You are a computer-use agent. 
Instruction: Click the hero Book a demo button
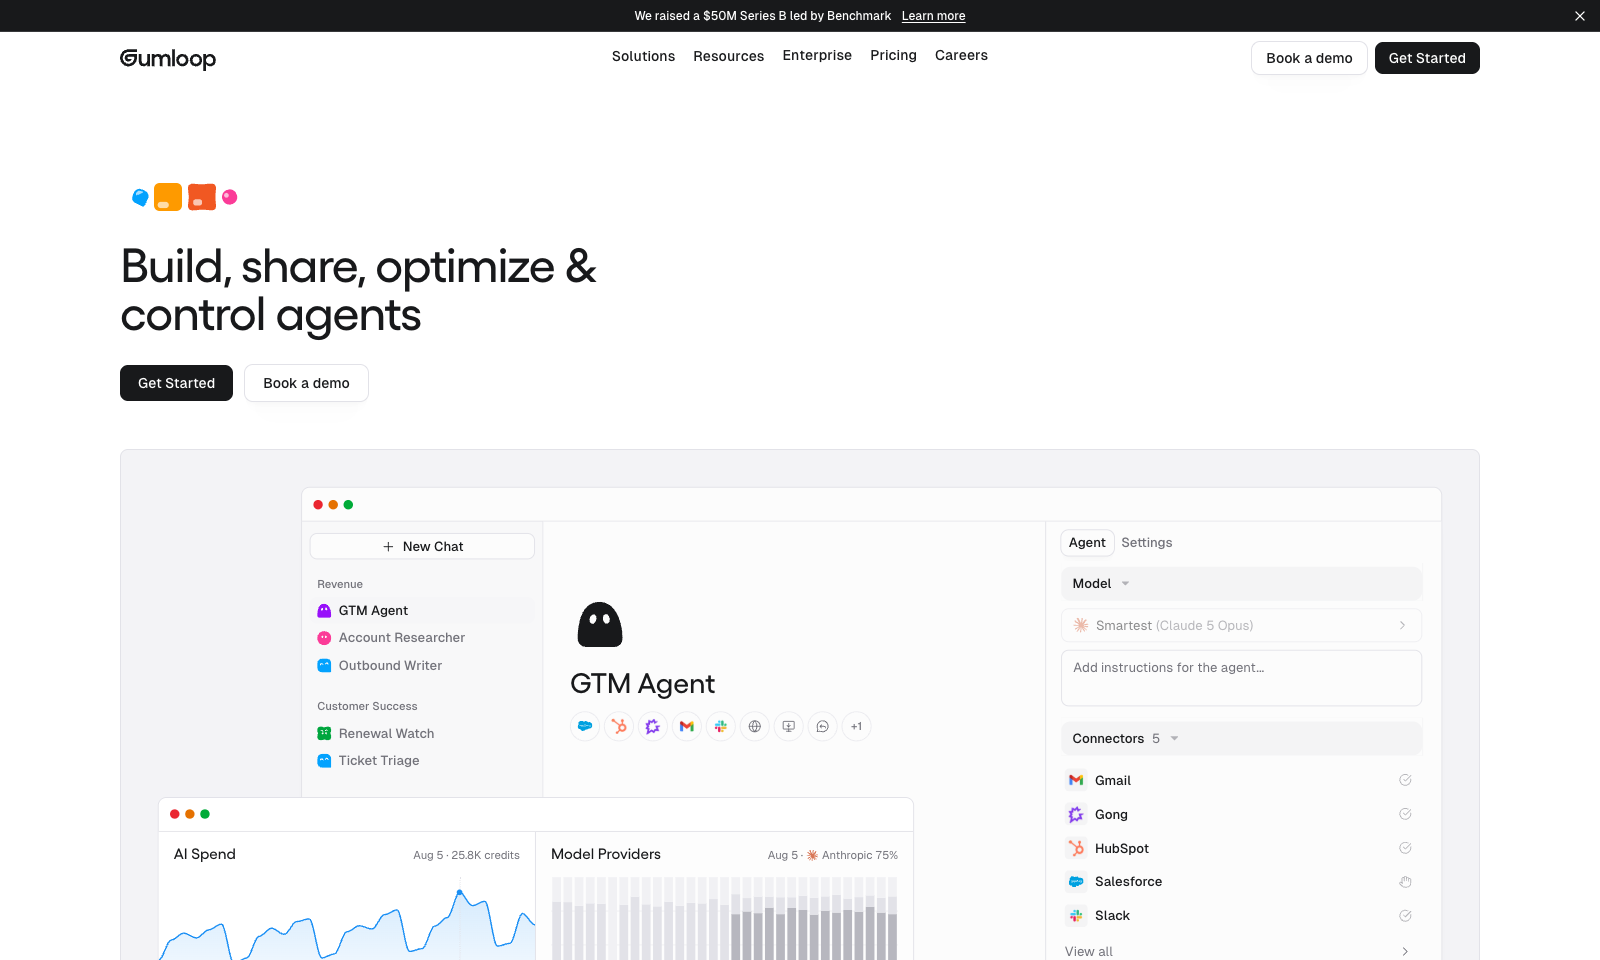tap(306, 383)
